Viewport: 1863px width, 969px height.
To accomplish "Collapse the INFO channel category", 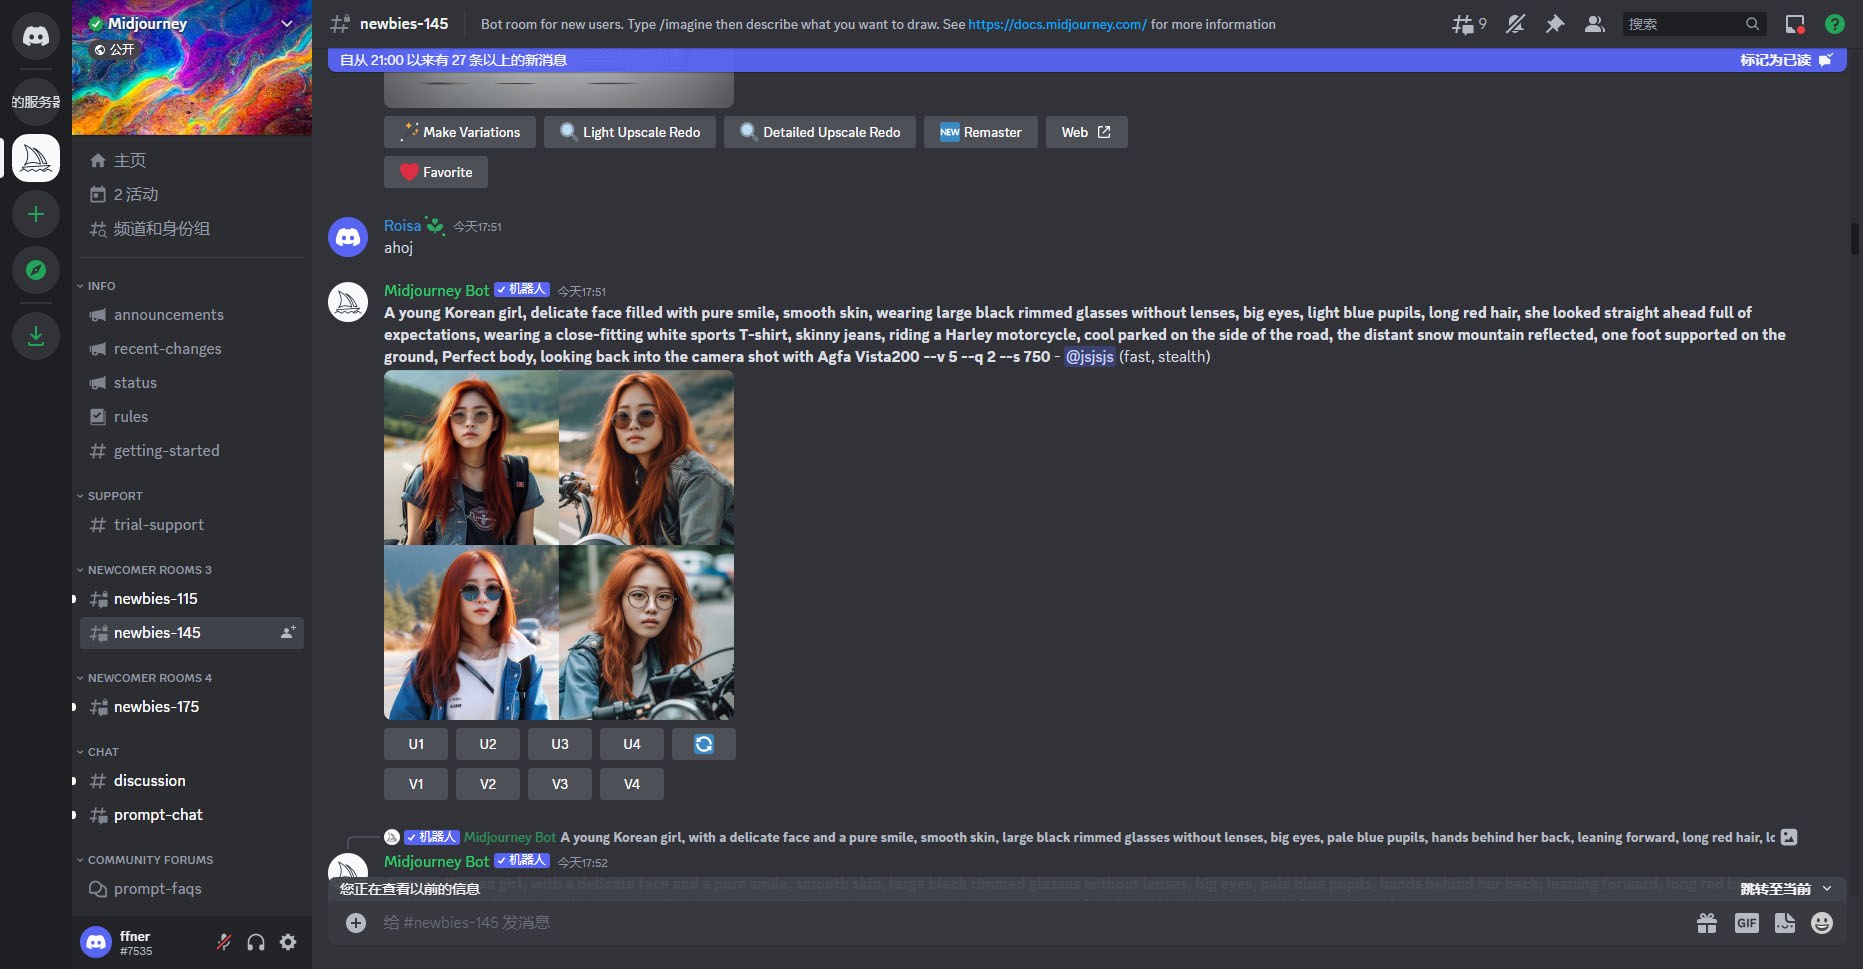I will (x=101, y=286).
